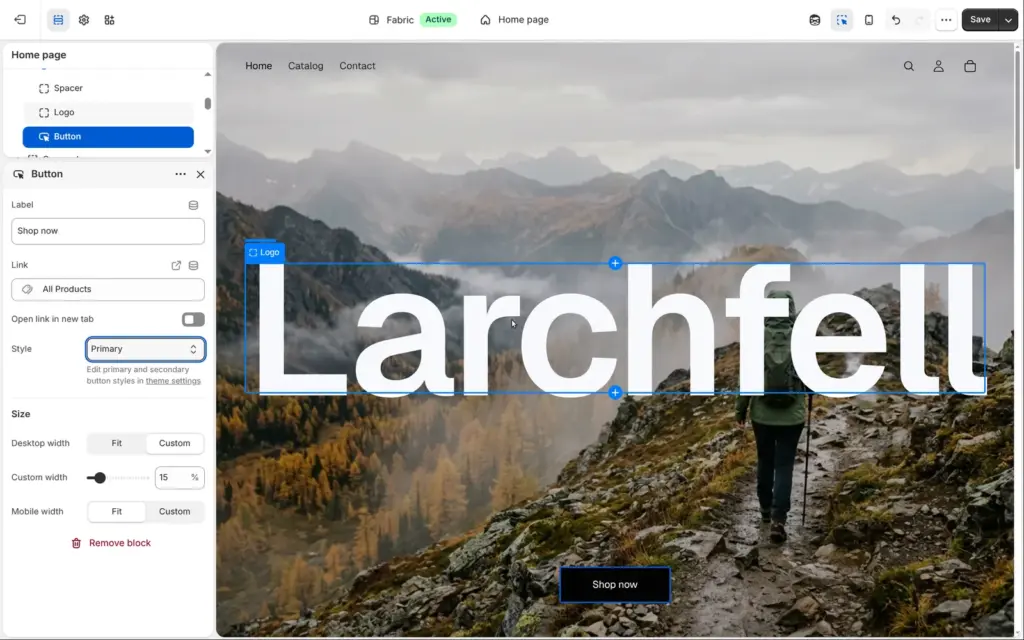Open the Save button dropdown arrow

(1008, 20)
